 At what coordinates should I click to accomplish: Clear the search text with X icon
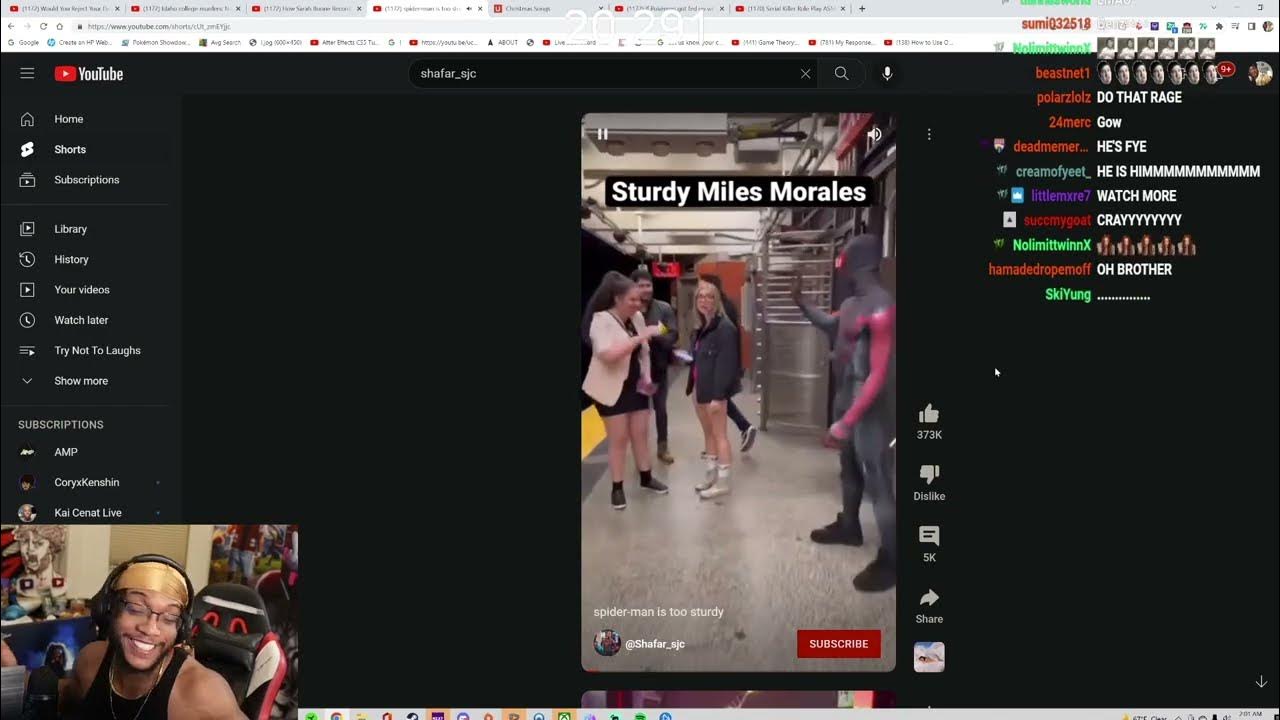click(805, 74)
